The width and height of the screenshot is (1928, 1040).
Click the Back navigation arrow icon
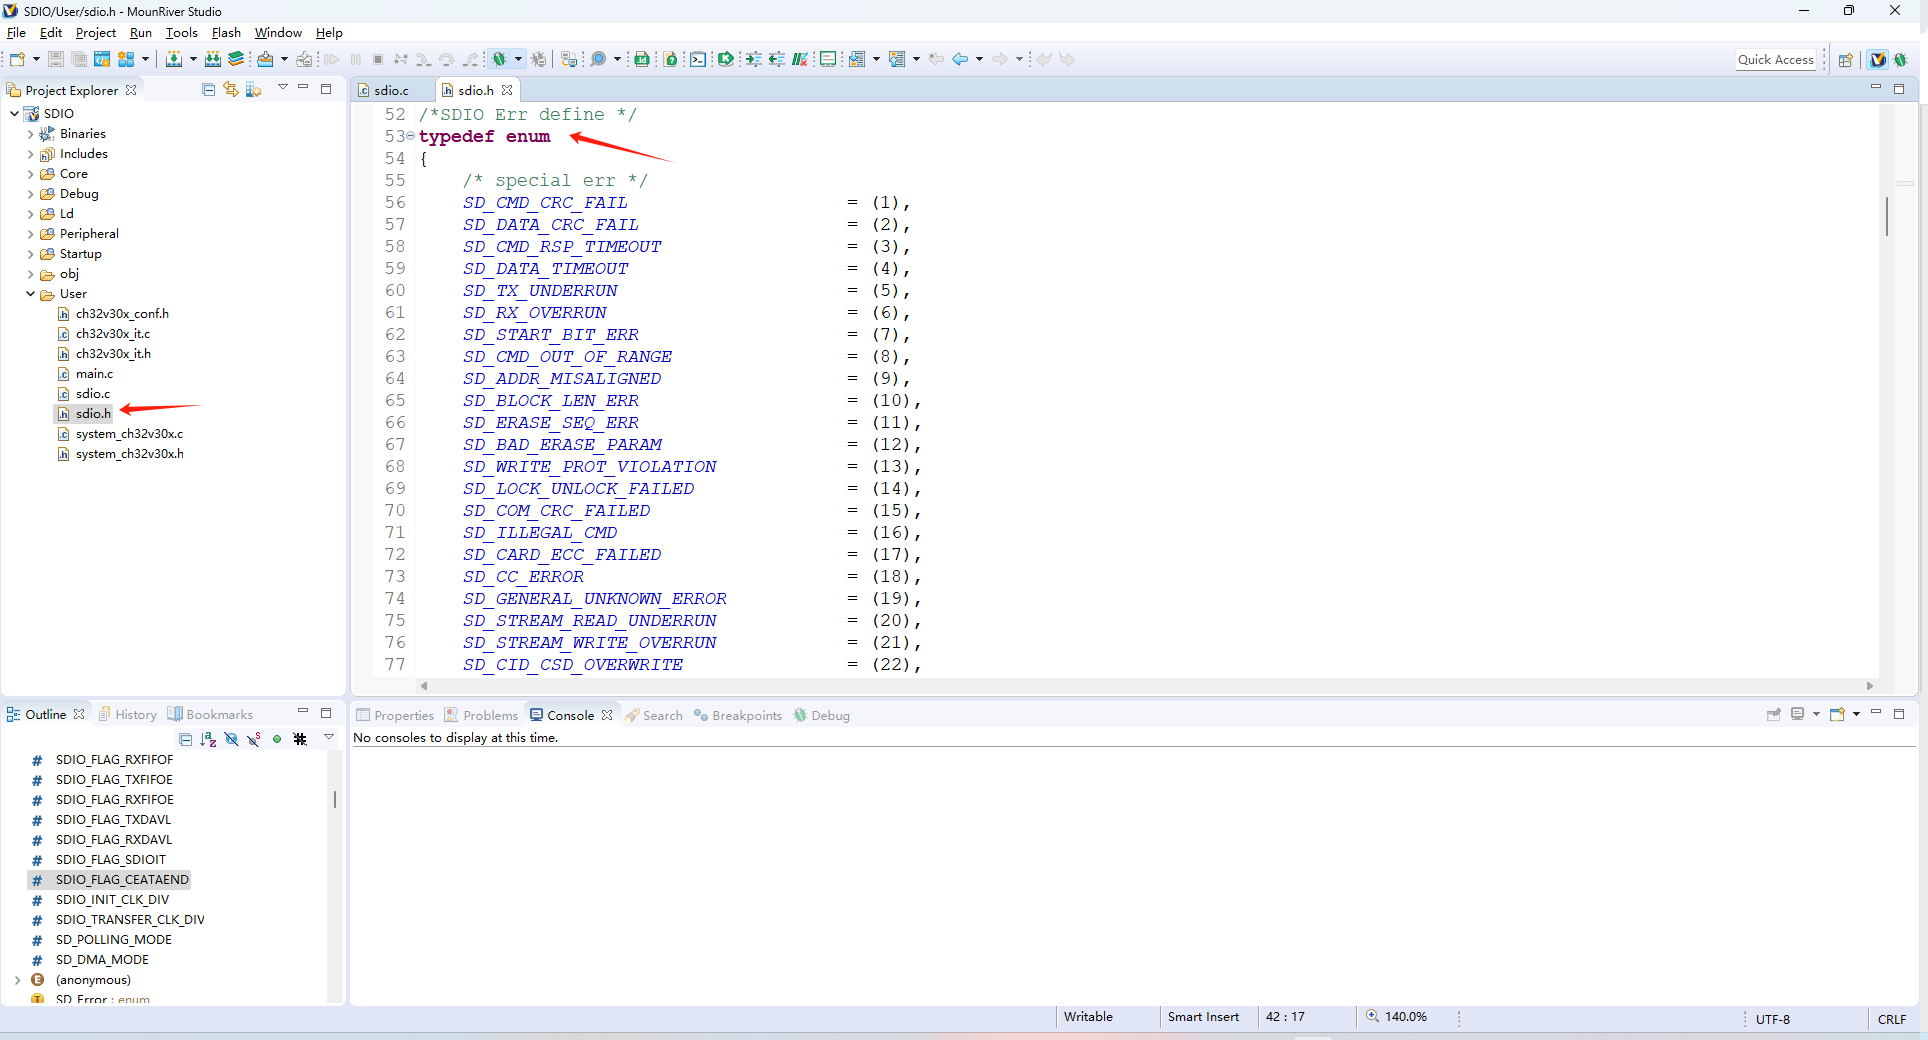point(960,59)
